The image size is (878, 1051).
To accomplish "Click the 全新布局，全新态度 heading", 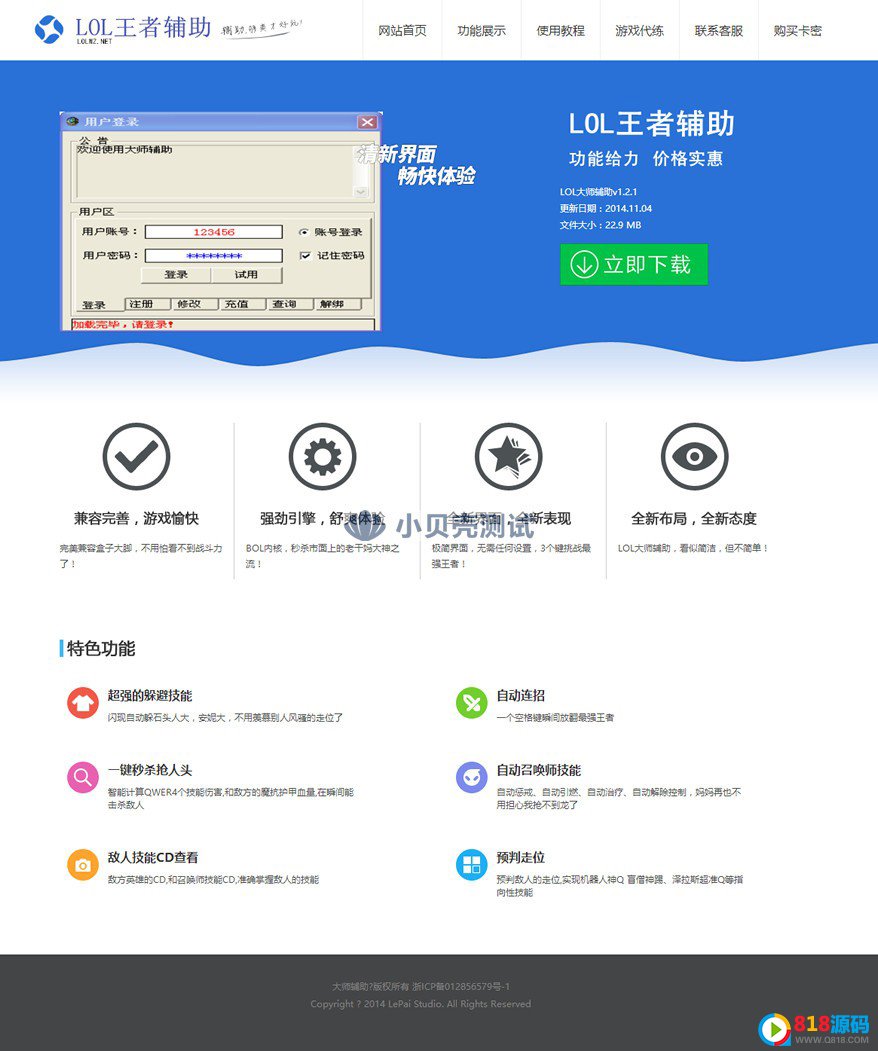I will tap(694, 519).
